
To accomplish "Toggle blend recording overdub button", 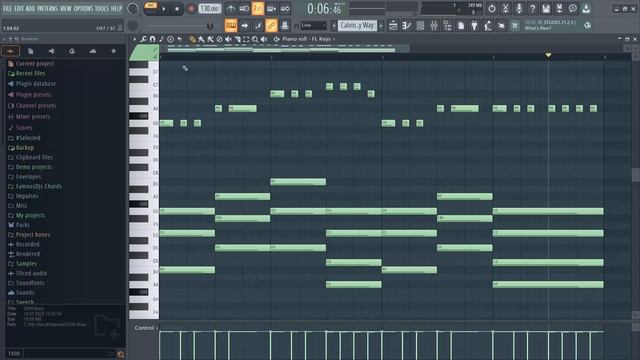I will pos(271,9).
